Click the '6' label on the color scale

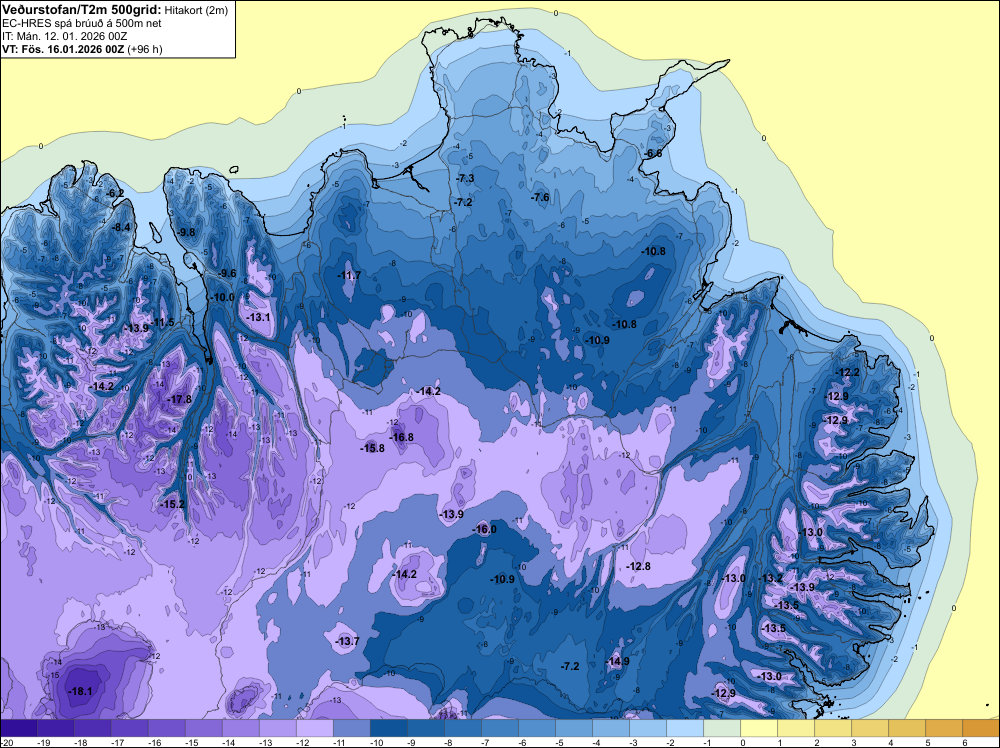964,742
